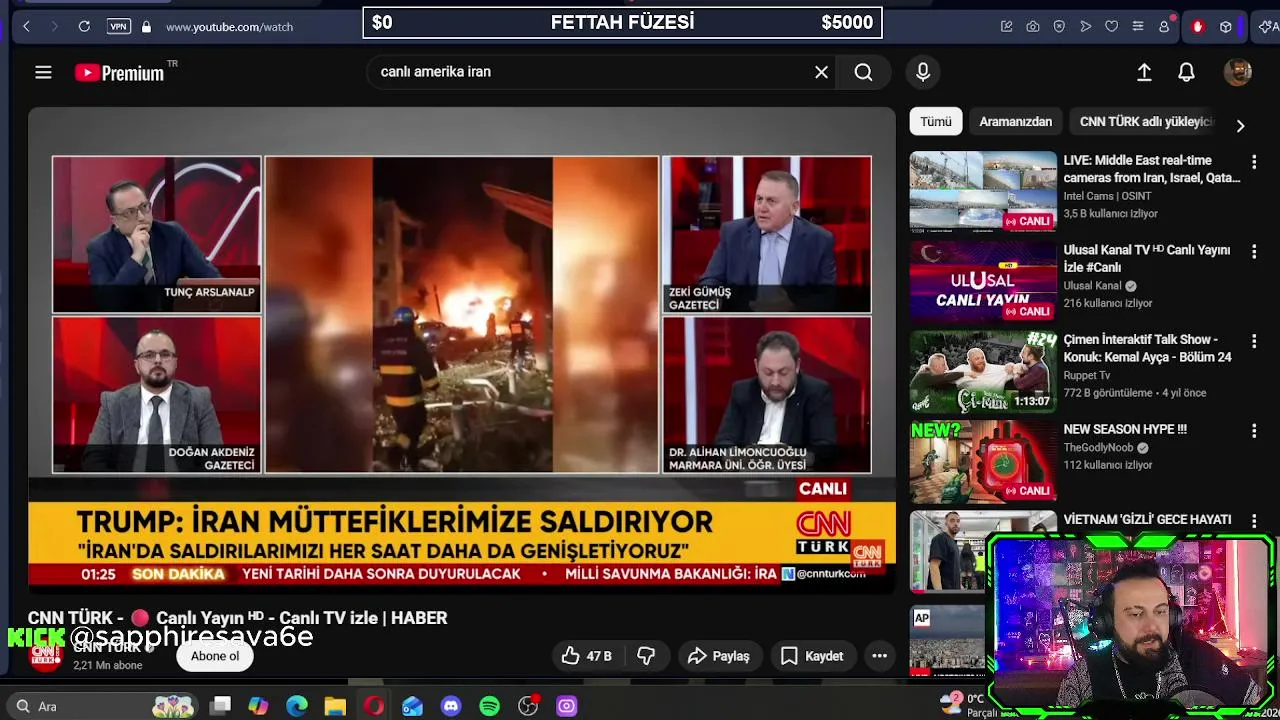Image resolution: width=1280 pixels, height=720 pixels.
Task: Clear the search text with the X
Action: pyautogui.click(x=821, y=72)
